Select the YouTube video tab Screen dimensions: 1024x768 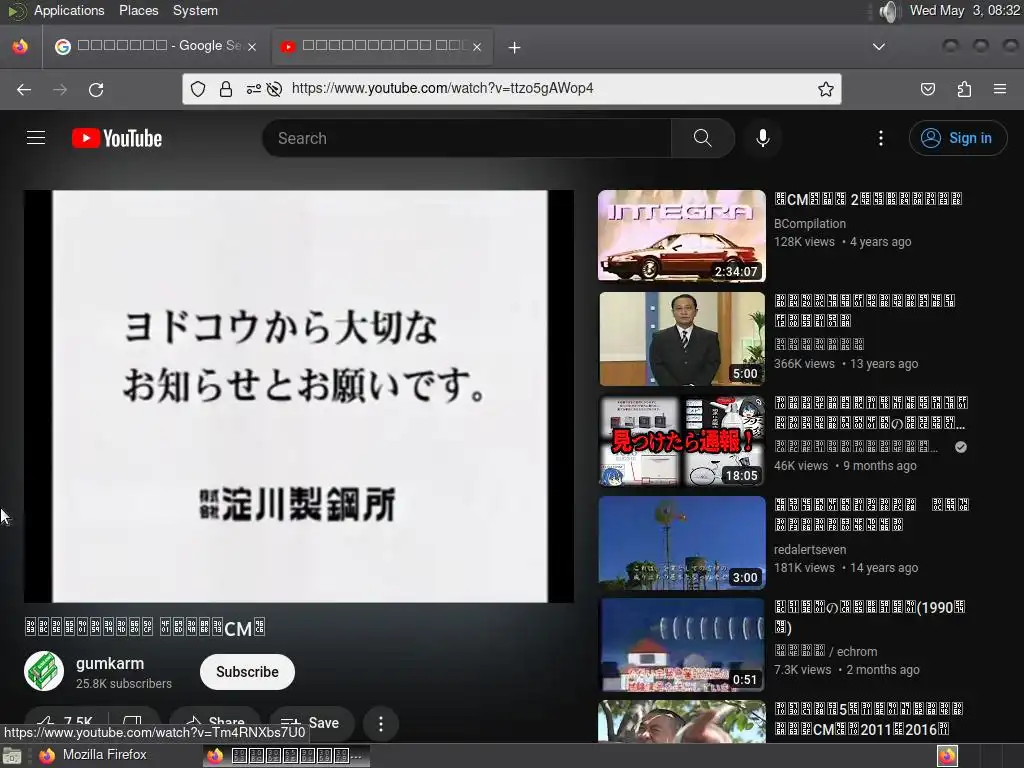click(382, 46)
